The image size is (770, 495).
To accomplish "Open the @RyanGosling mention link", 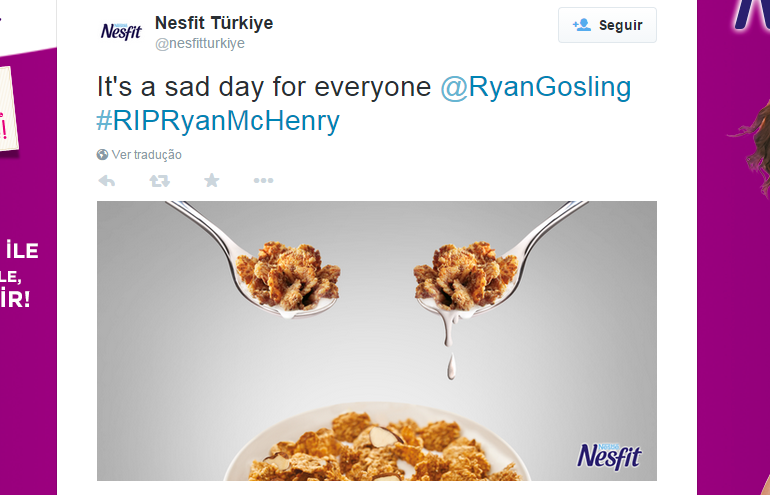I will 535,87.
